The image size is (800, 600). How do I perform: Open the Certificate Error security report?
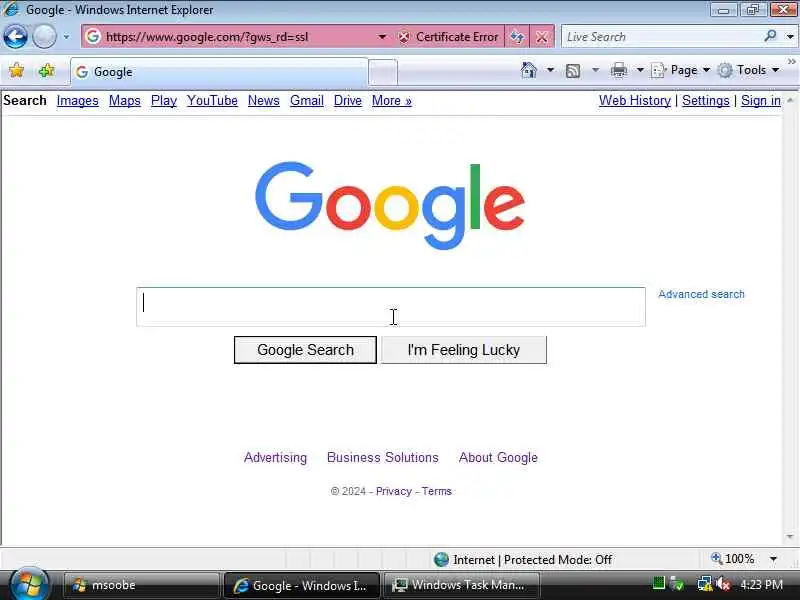click(448, 37)
